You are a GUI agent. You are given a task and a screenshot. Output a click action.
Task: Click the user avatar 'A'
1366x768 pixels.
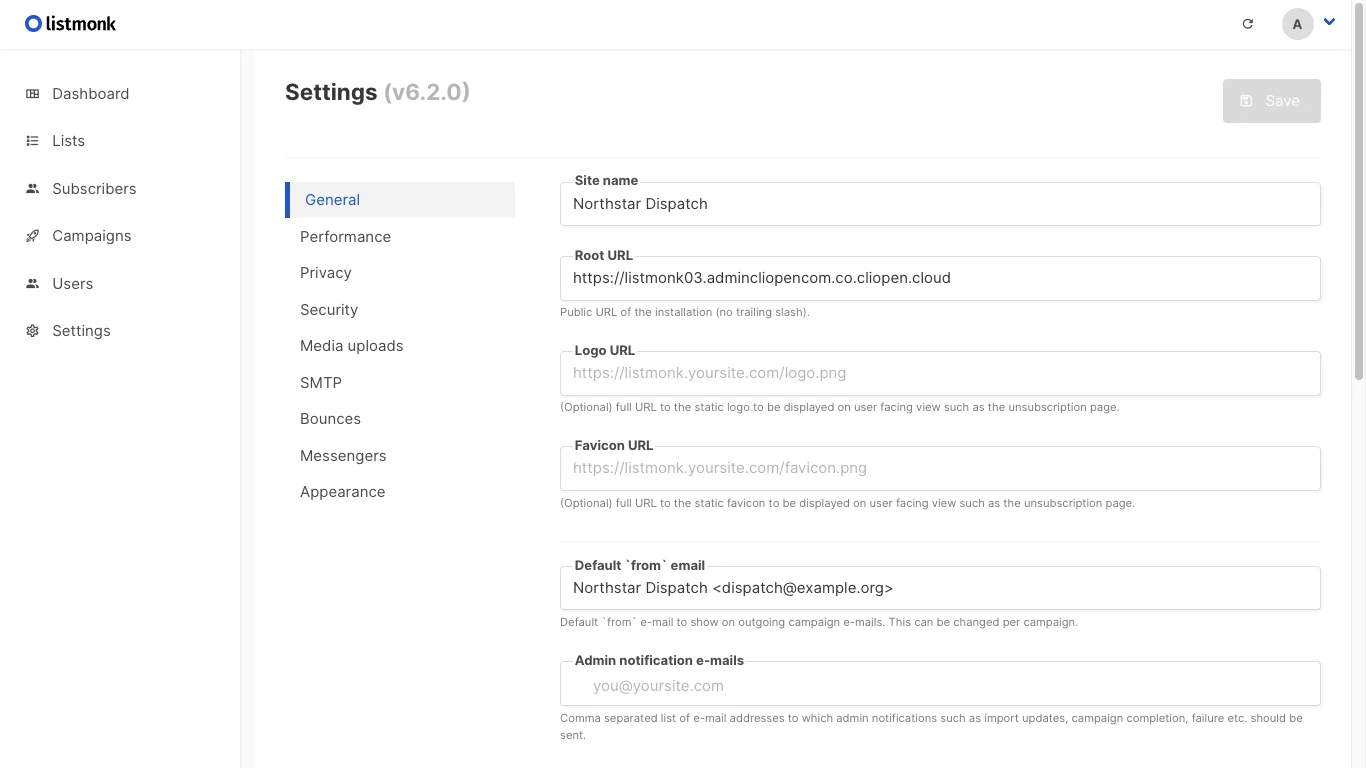coord(1297,24)
